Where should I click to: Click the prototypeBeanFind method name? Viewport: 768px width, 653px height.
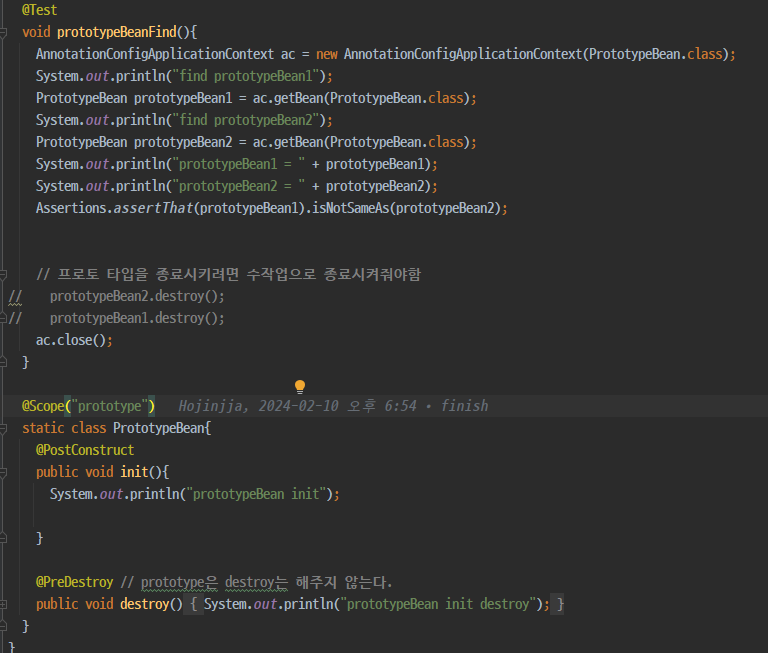click(117, 32)
